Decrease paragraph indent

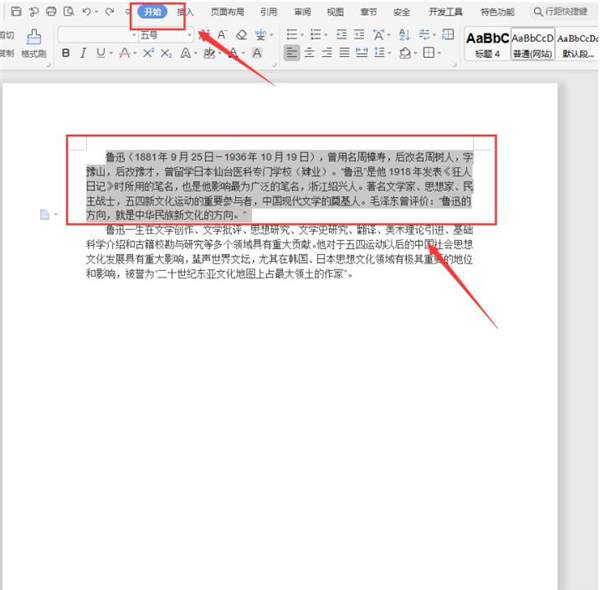click(x=341, y=35)
